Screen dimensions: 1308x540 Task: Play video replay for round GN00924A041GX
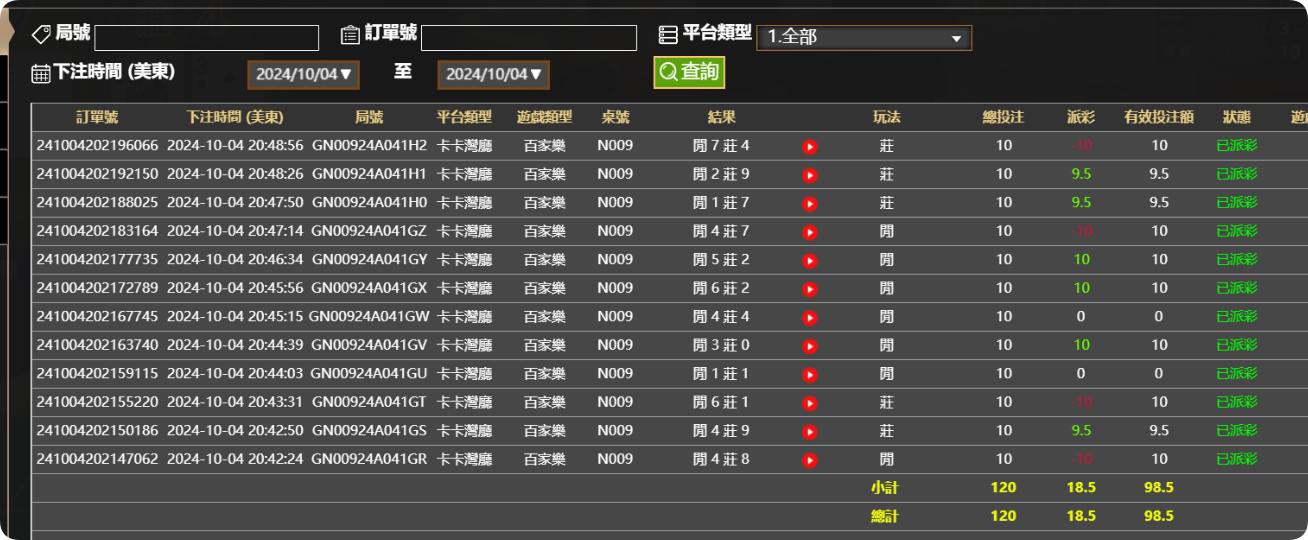point(810,289)
